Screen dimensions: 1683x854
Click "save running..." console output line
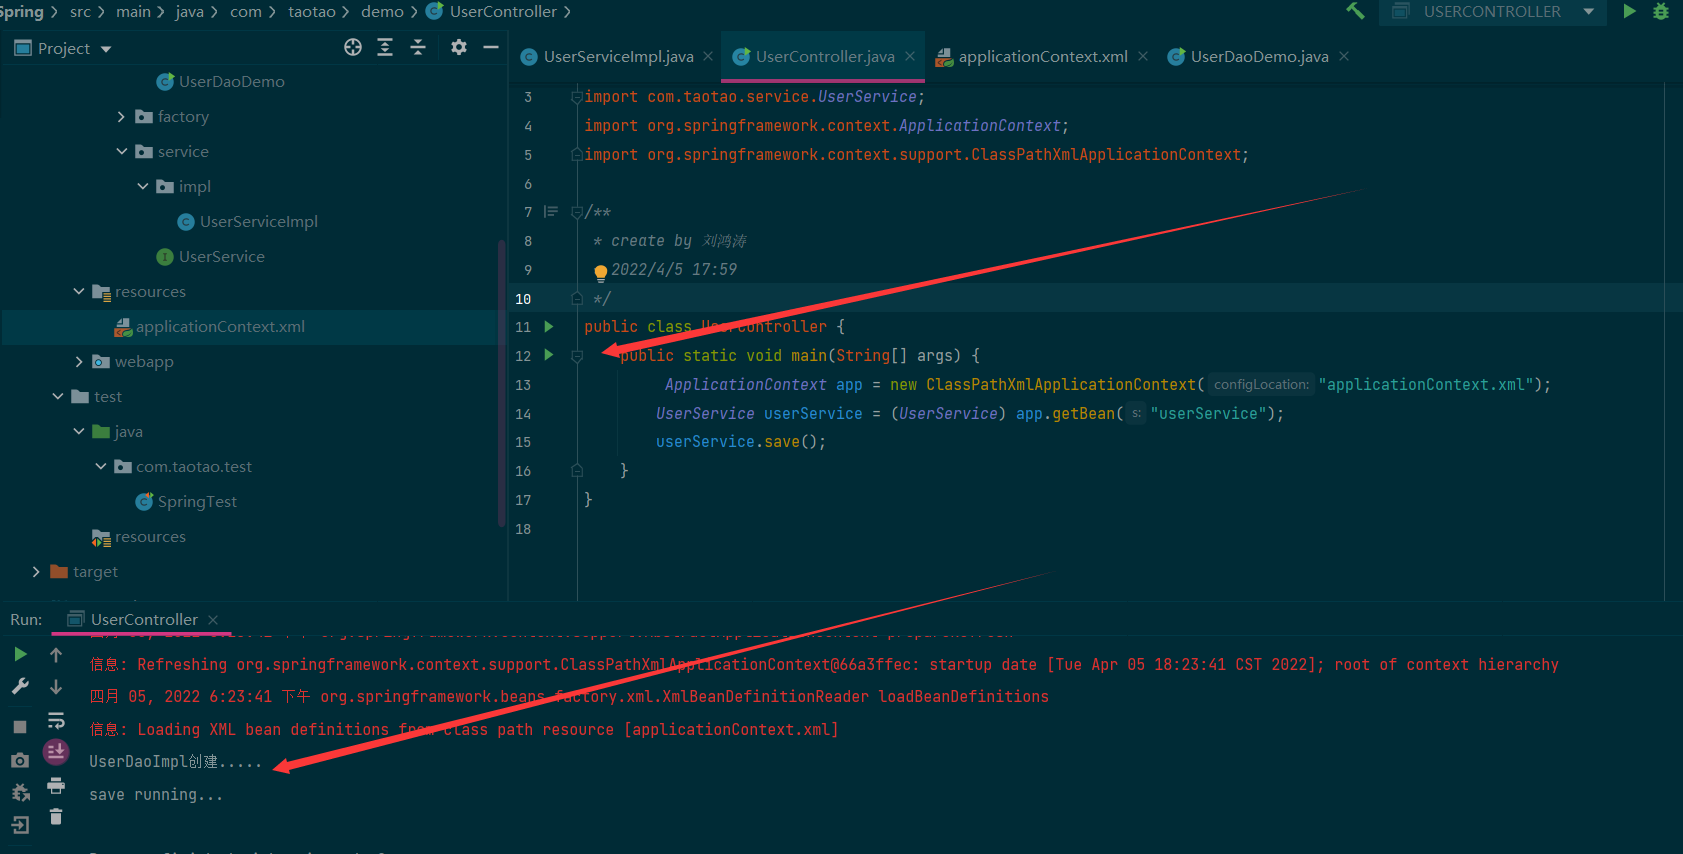156,795
